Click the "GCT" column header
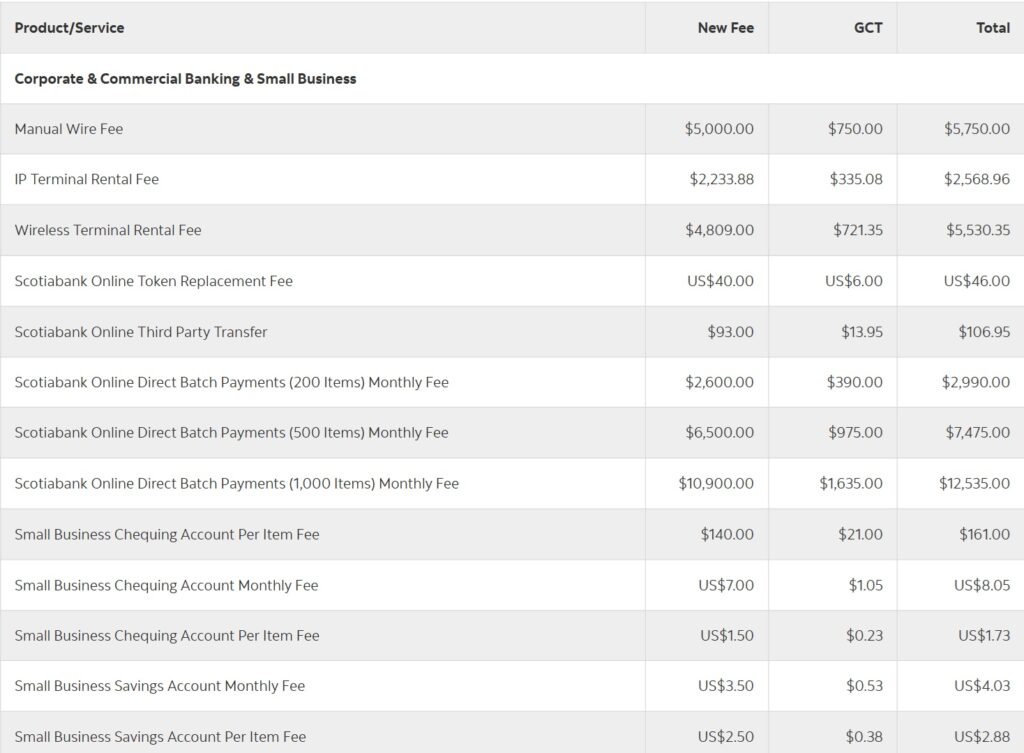Screen dimensions: 1024x753 (x=868, y=27)
